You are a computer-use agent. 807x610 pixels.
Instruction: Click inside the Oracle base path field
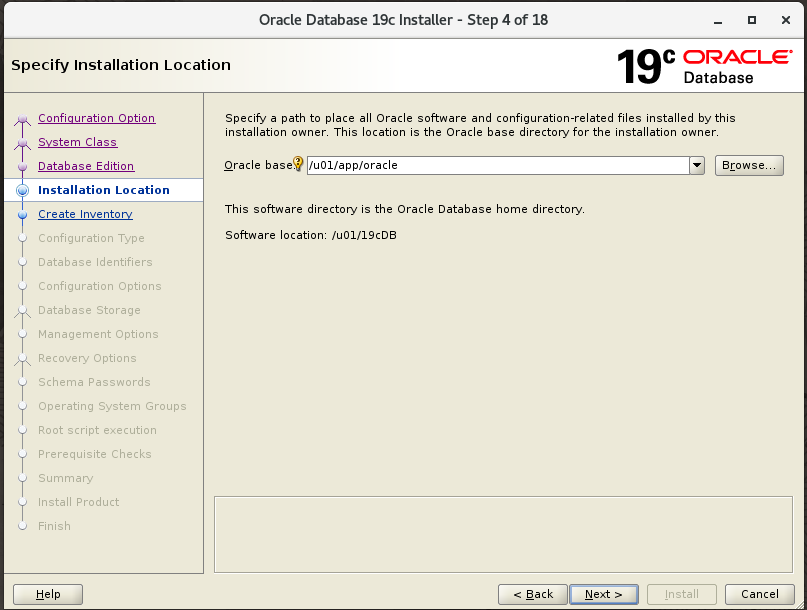pos(450,165)
